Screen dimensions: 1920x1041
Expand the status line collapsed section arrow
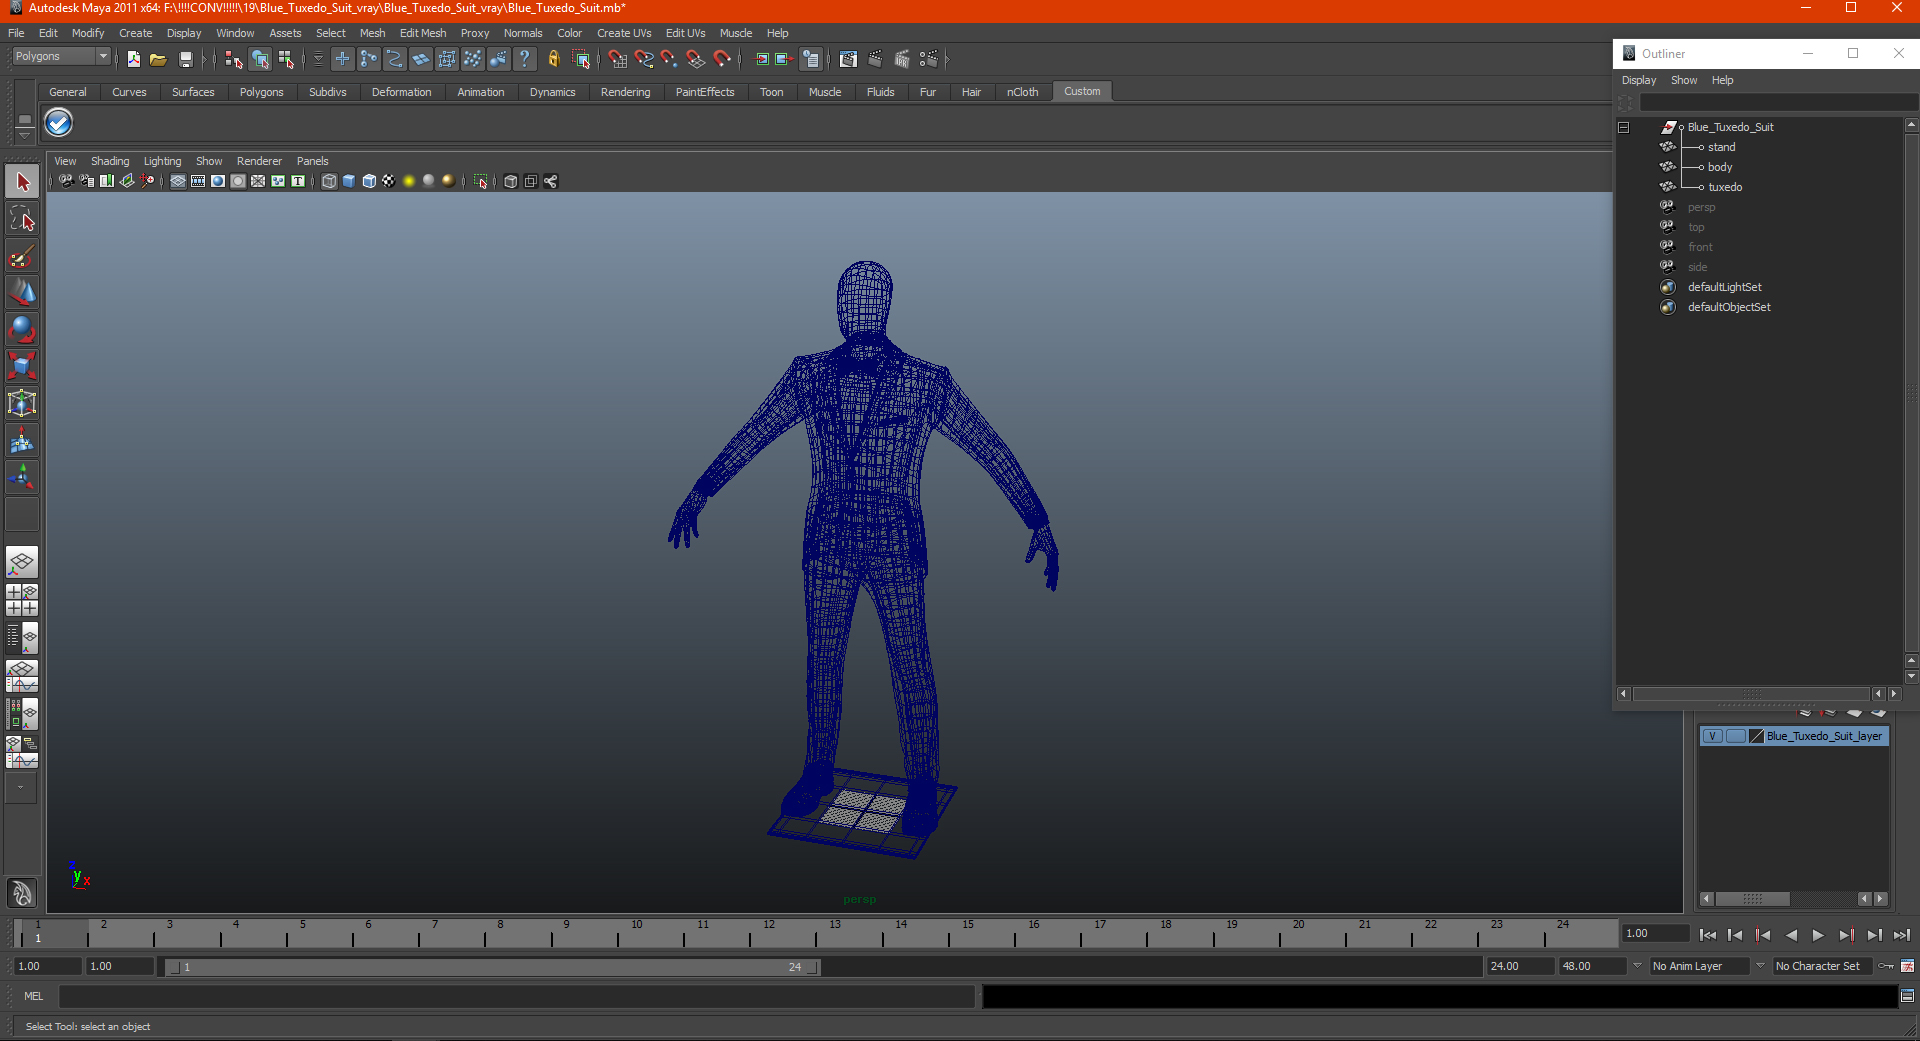coord(204,60)
